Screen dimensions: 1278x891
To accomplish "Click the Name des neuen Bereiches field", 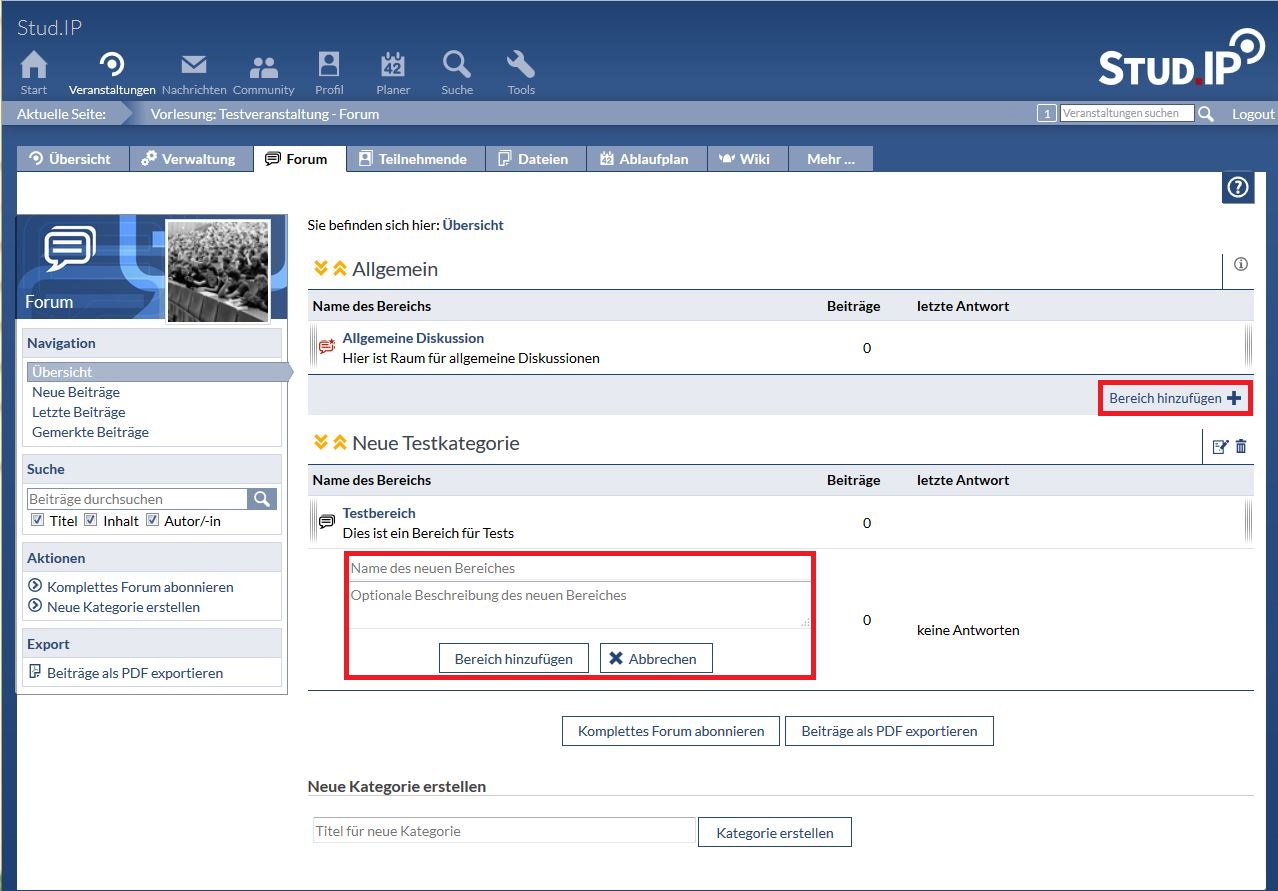I will (579, 568).
